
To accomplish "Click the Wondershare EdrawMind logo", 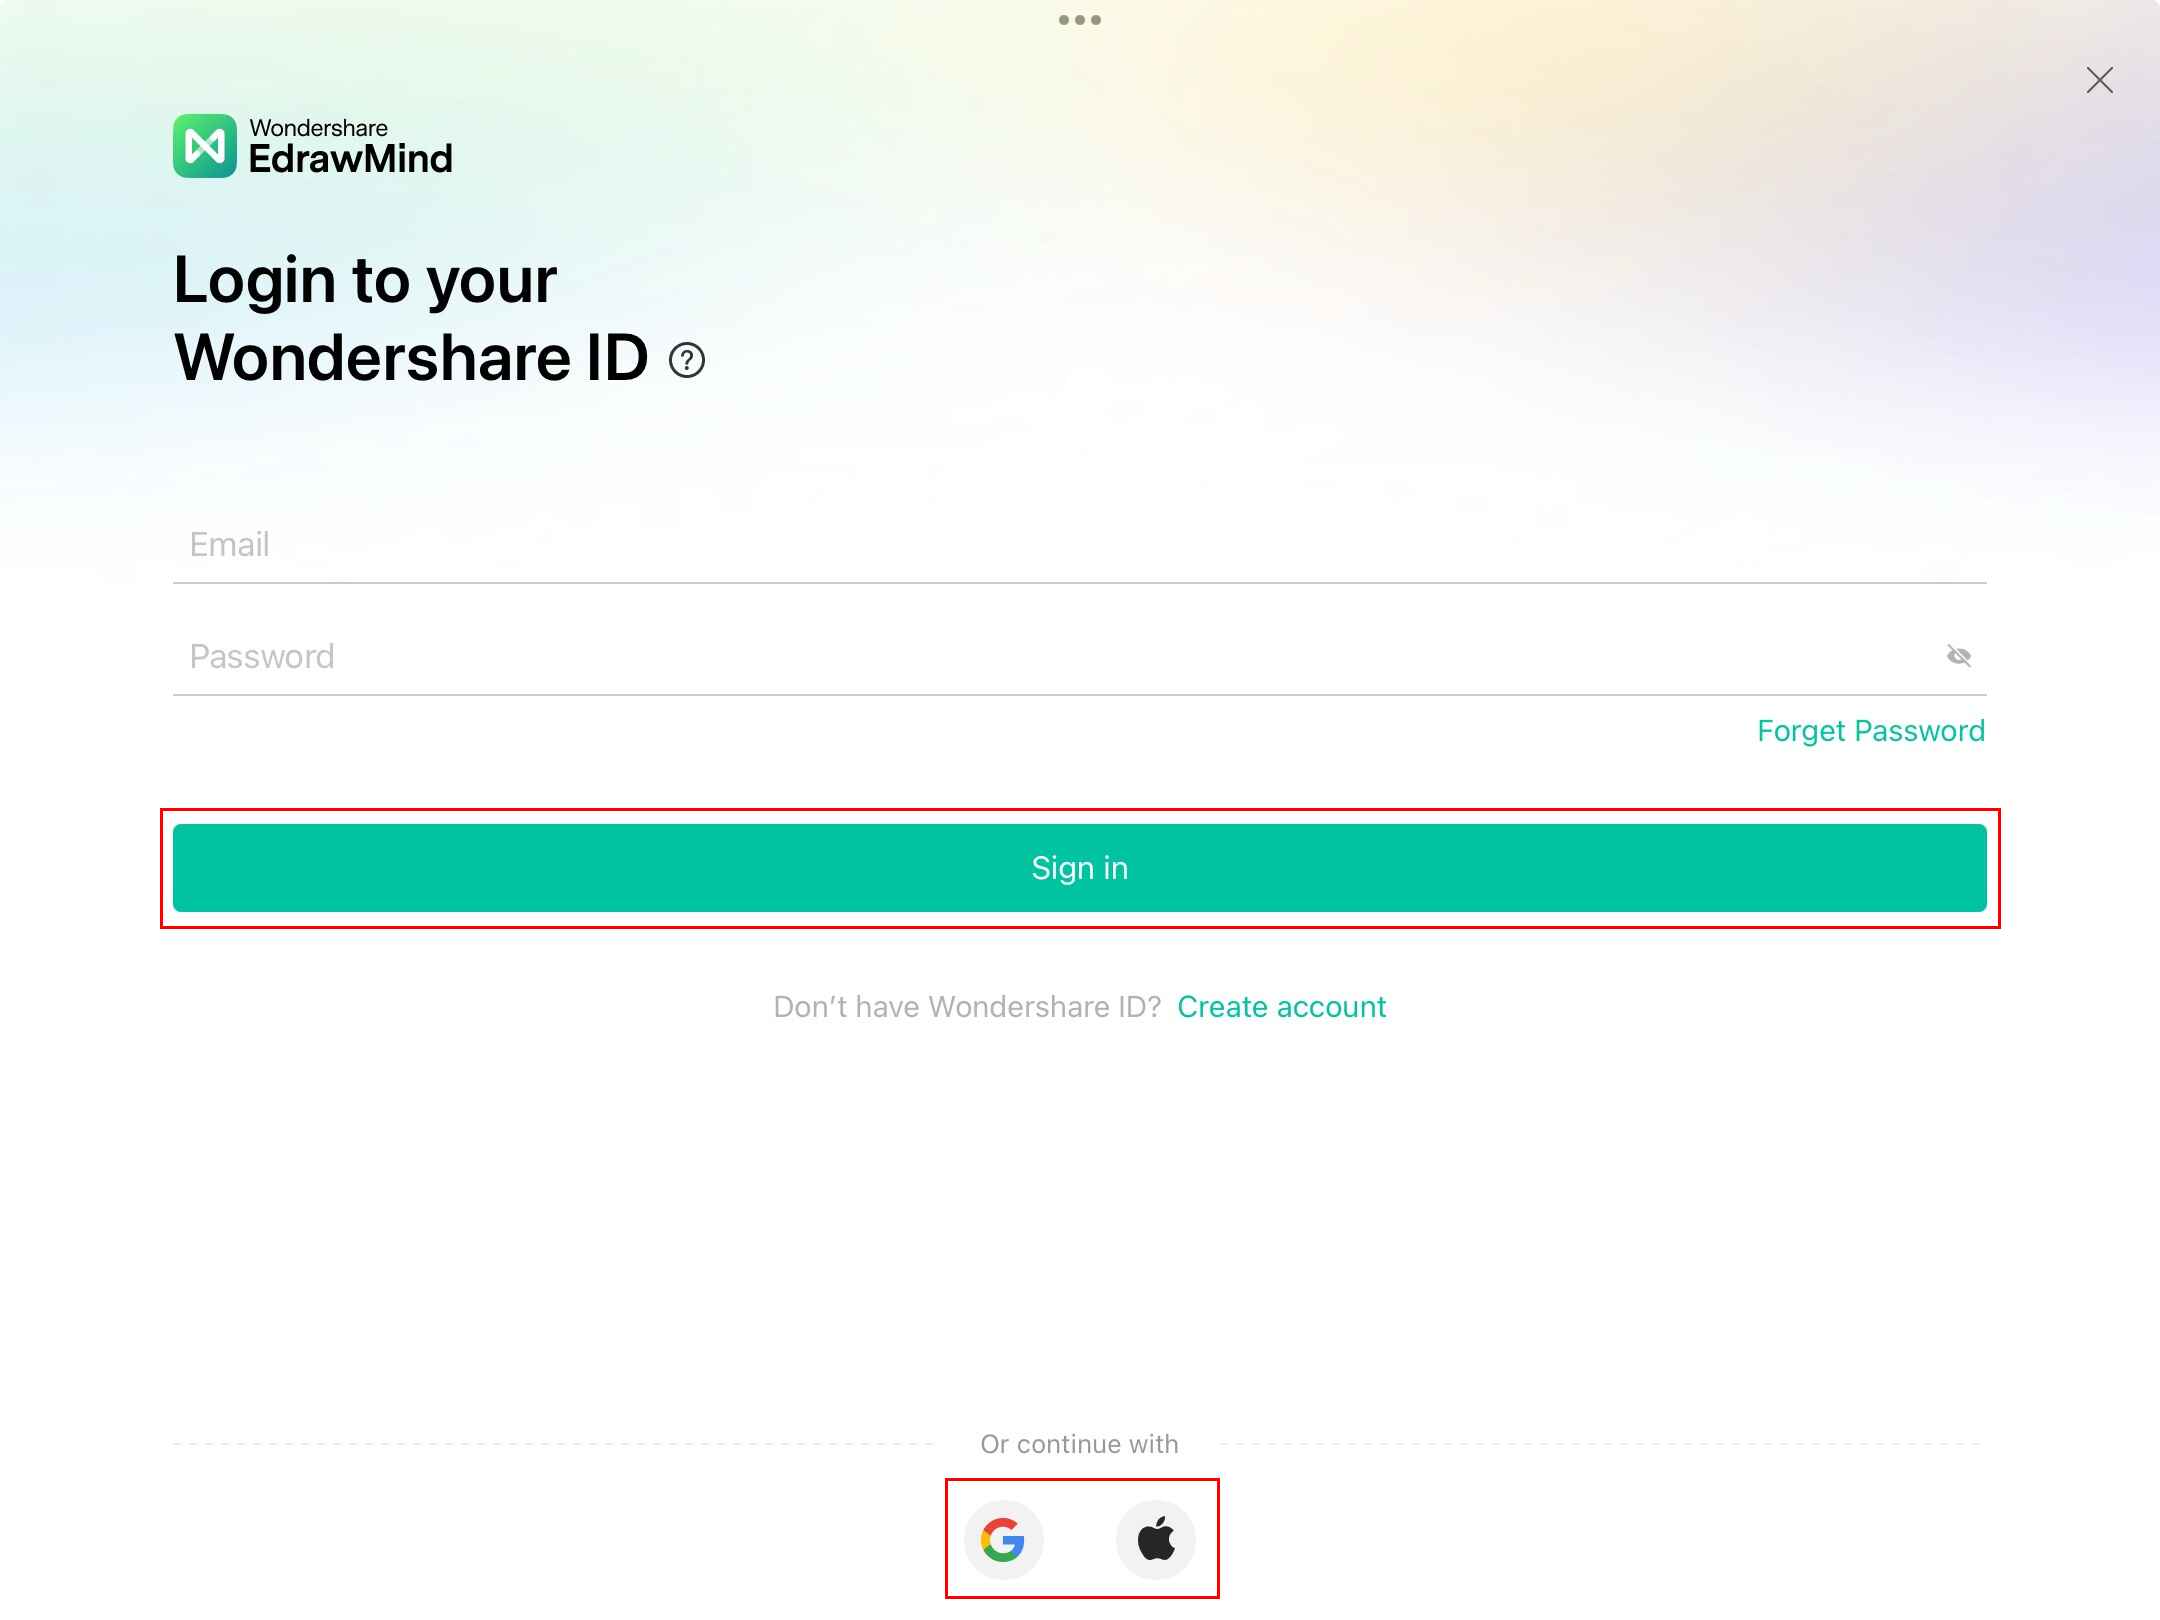I will click(x=313, y=146).
